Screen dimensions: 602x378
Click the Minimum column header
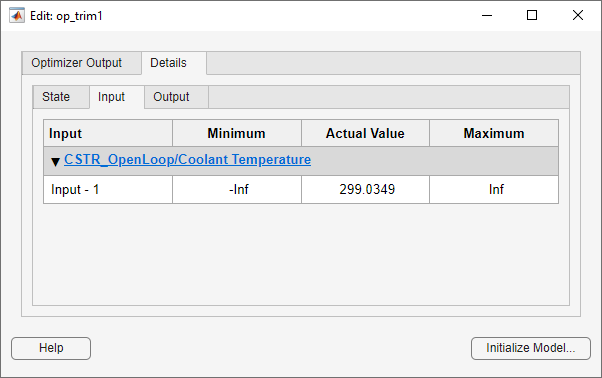pos(237,133)
